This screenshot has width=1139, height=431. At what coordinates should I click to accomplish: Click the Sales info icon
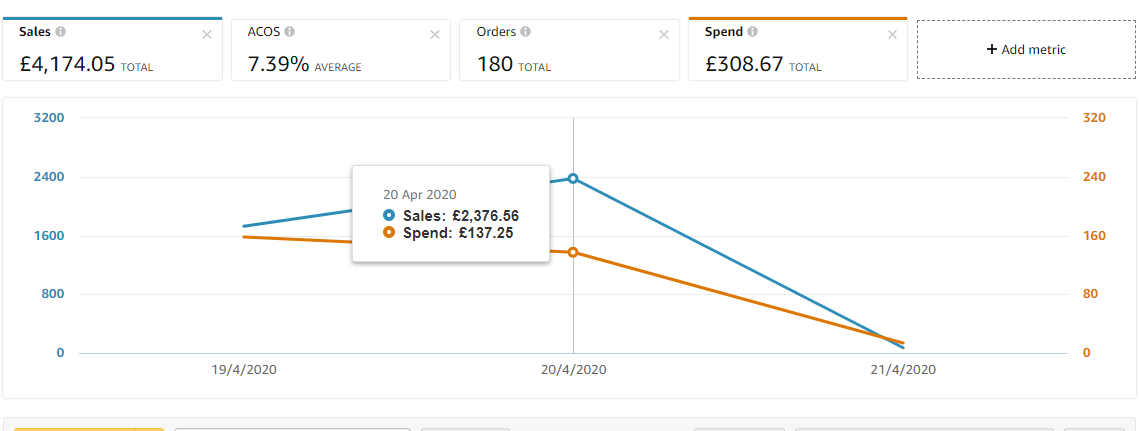coord(61,32)
